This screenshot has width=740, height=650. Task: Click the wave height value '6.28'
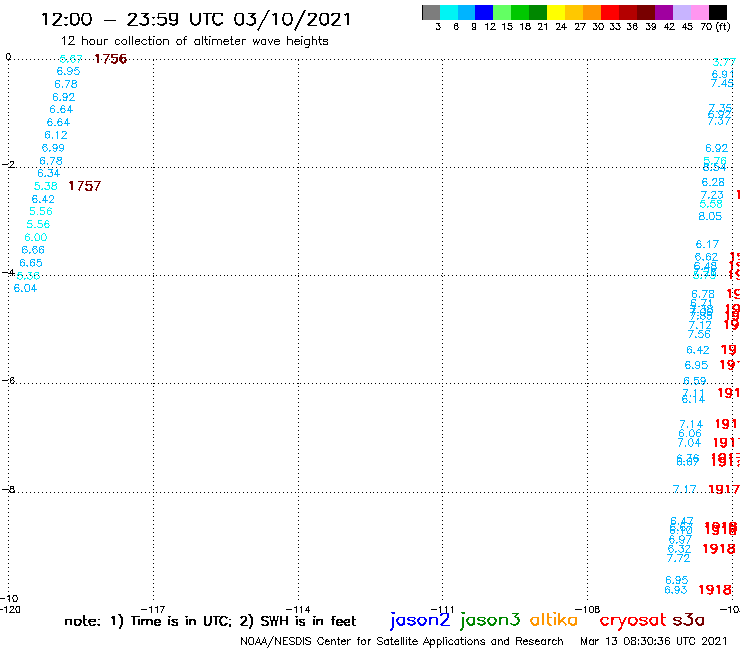pos(713,182)
